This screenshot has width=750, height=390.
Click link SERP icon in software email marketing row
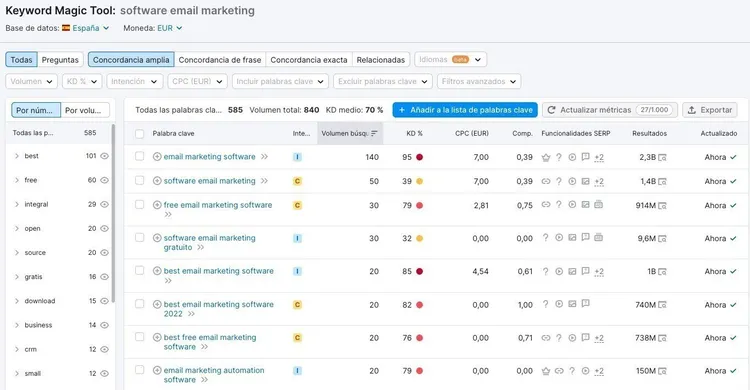[546, 181]
